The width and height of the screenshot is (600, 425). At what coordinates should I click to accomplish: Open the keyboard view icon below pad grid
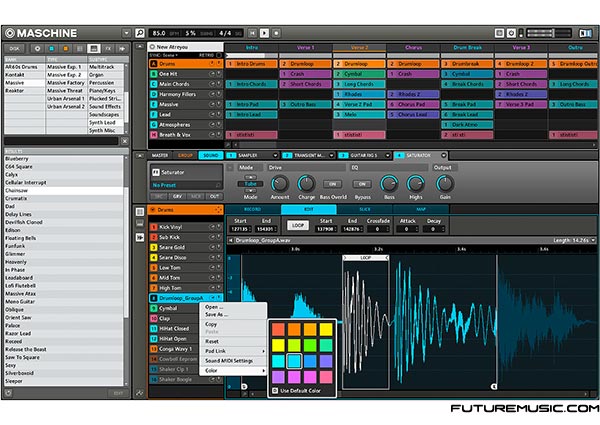140,224
